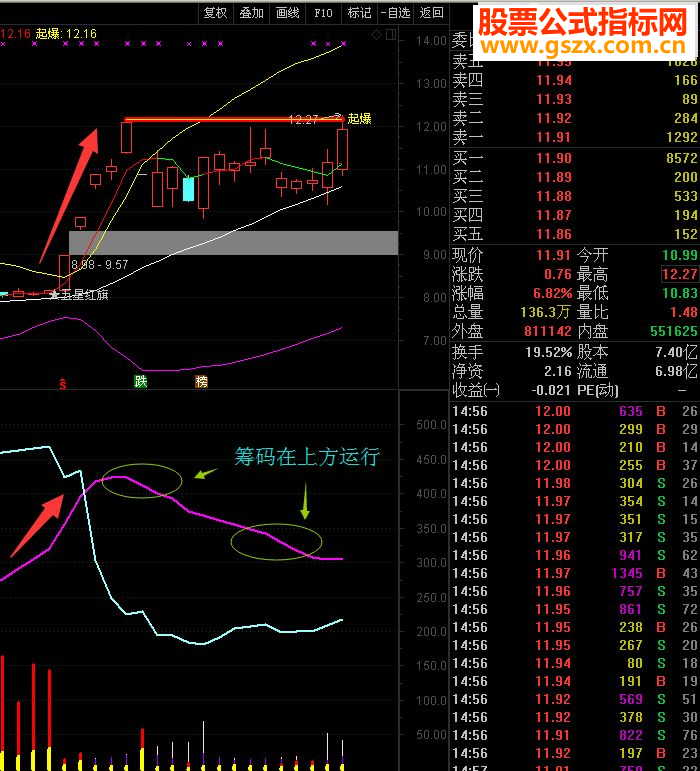Select the 卖二 11.92 ask row
This screenshot has width=700, height=771.
pos(575,118)
